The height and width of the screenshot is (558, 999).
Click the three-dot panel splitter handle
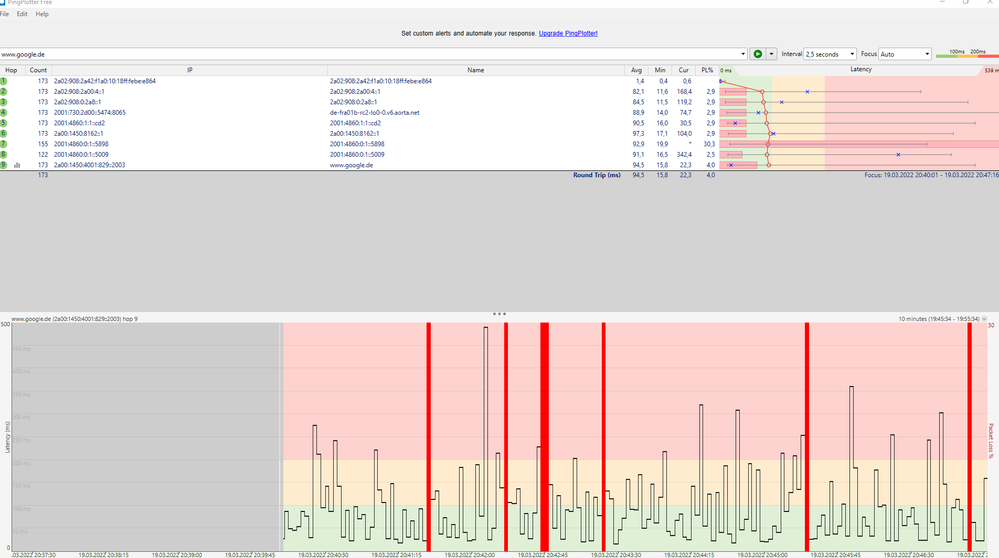pos(499,314)
